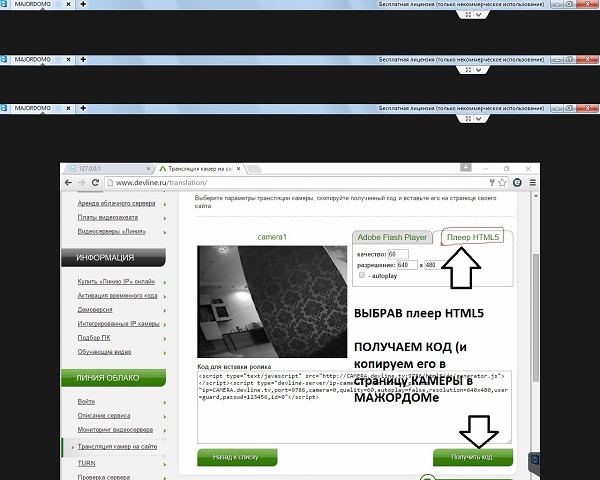The image size is (600, 480).
Task: Open the saved-password key icon in address bar
Action: tap(492, 183)
